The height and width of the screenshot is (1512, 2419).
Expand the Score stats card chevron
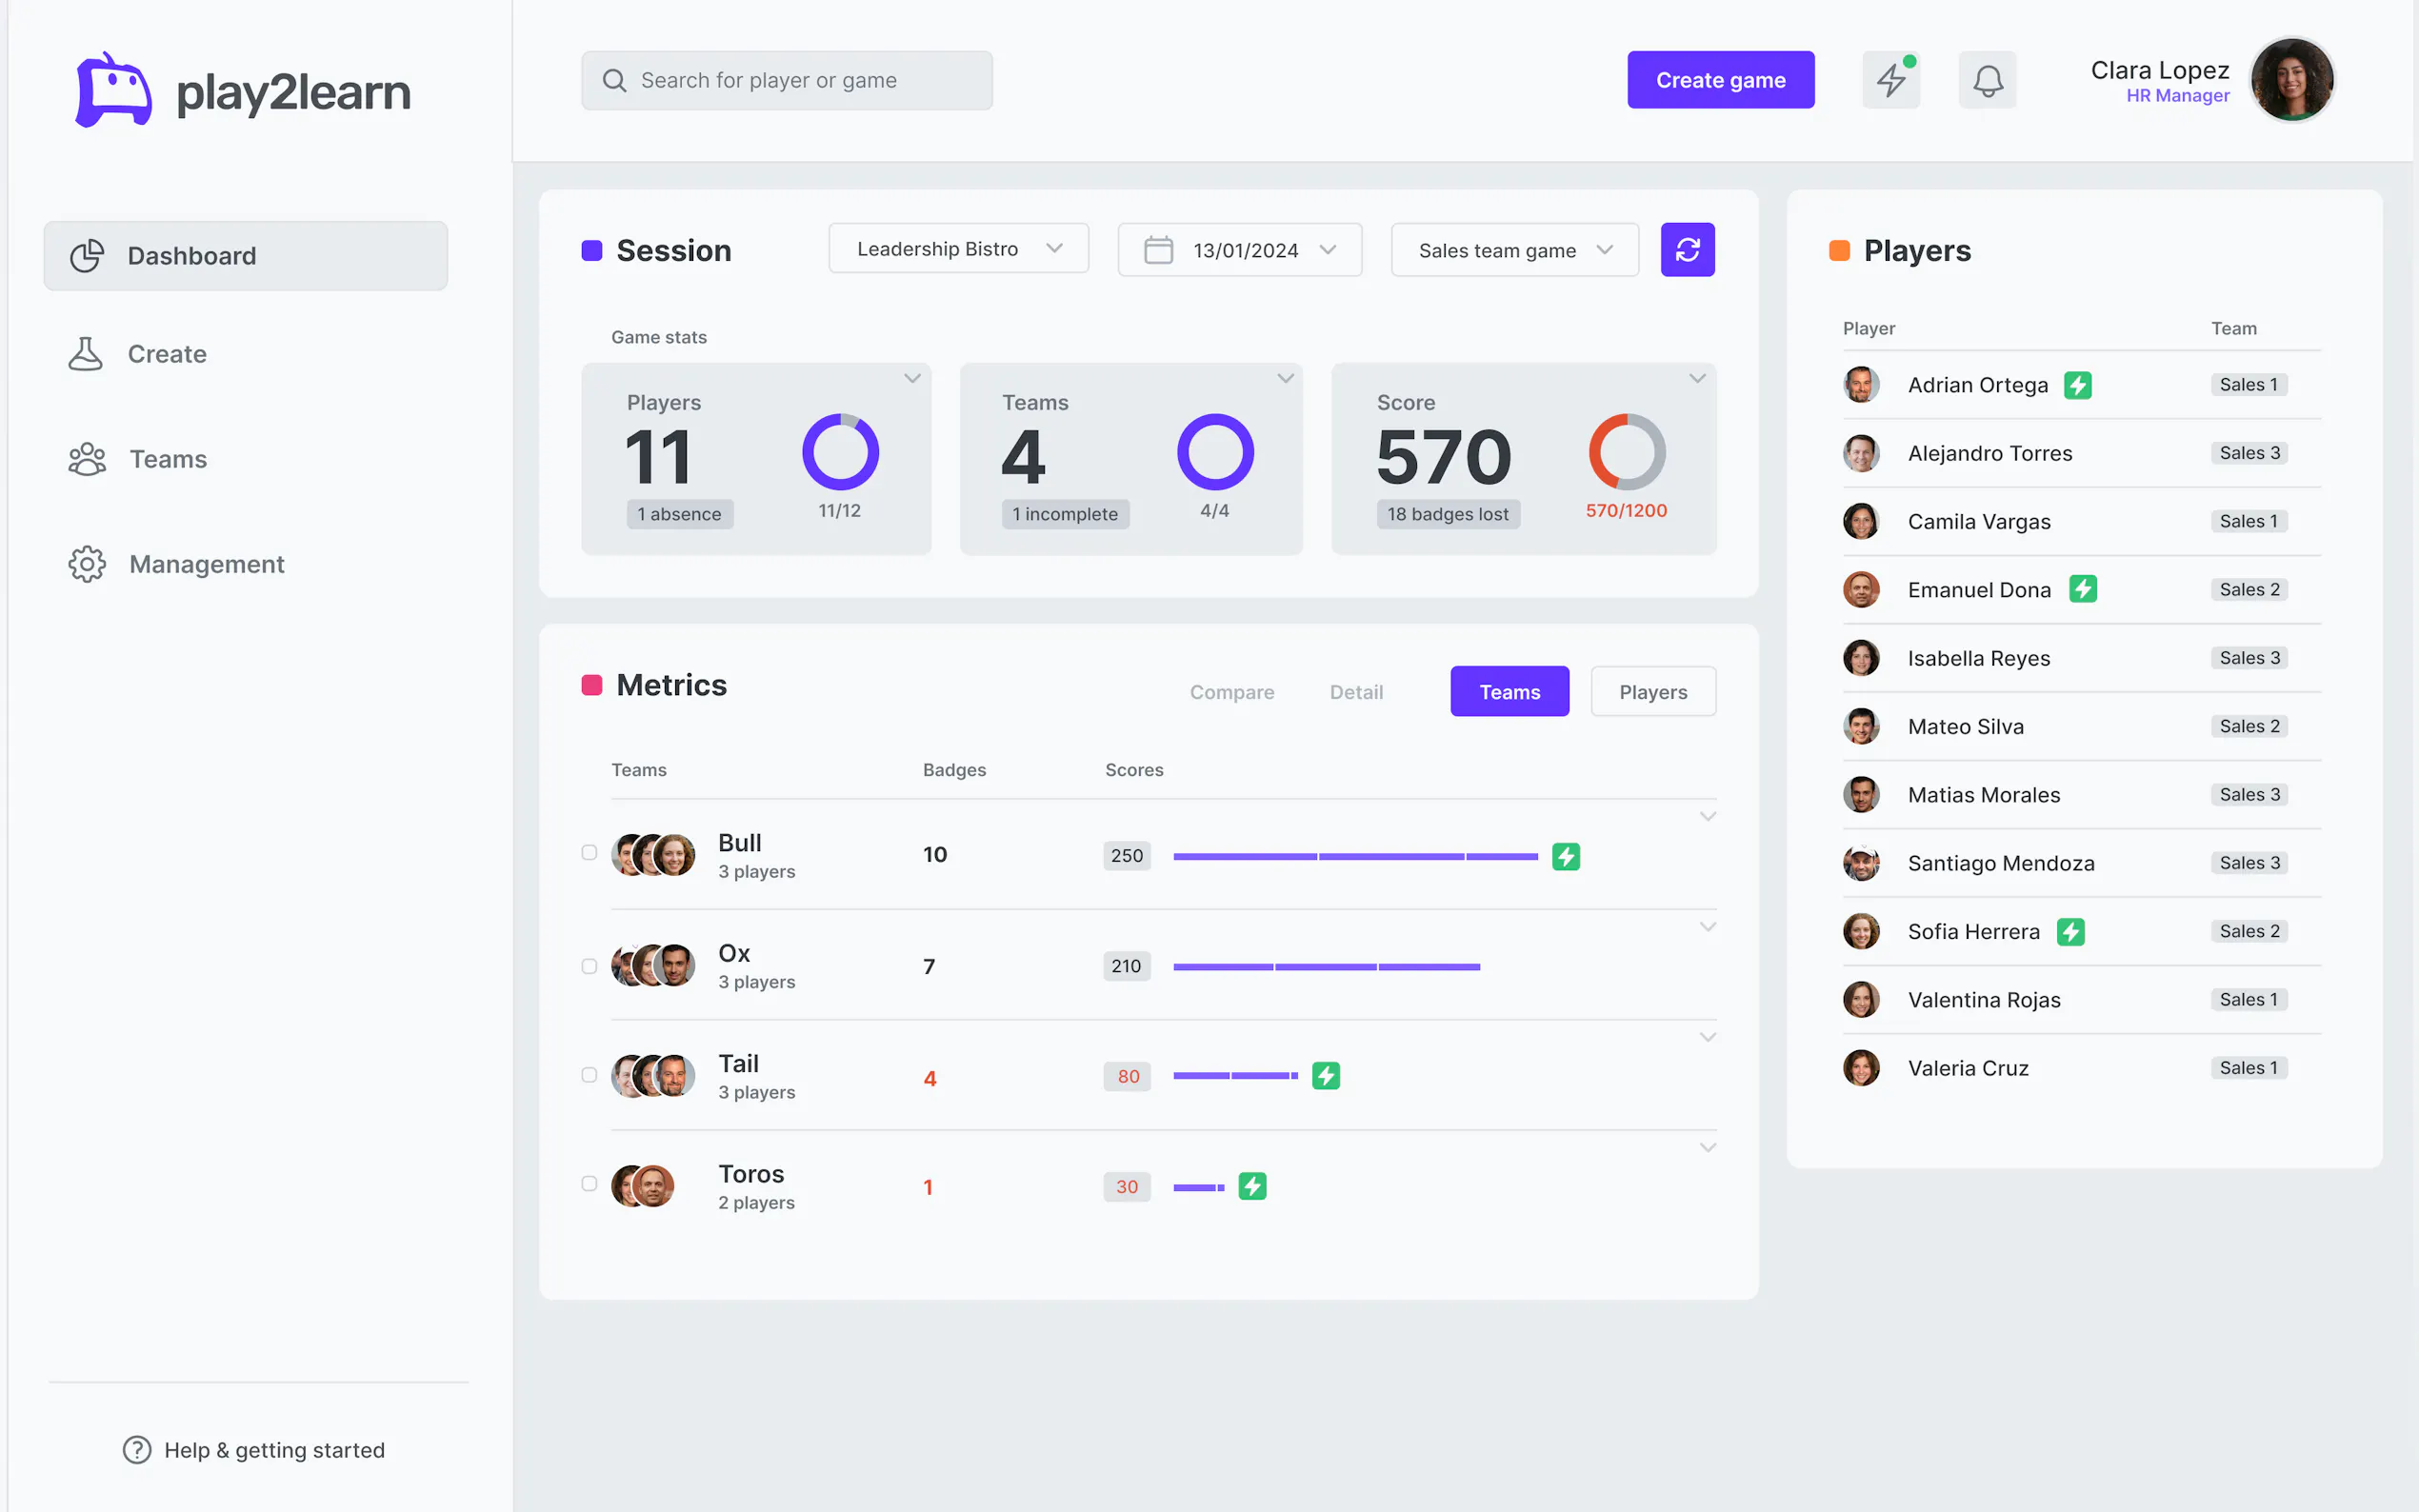[1697, 378]
